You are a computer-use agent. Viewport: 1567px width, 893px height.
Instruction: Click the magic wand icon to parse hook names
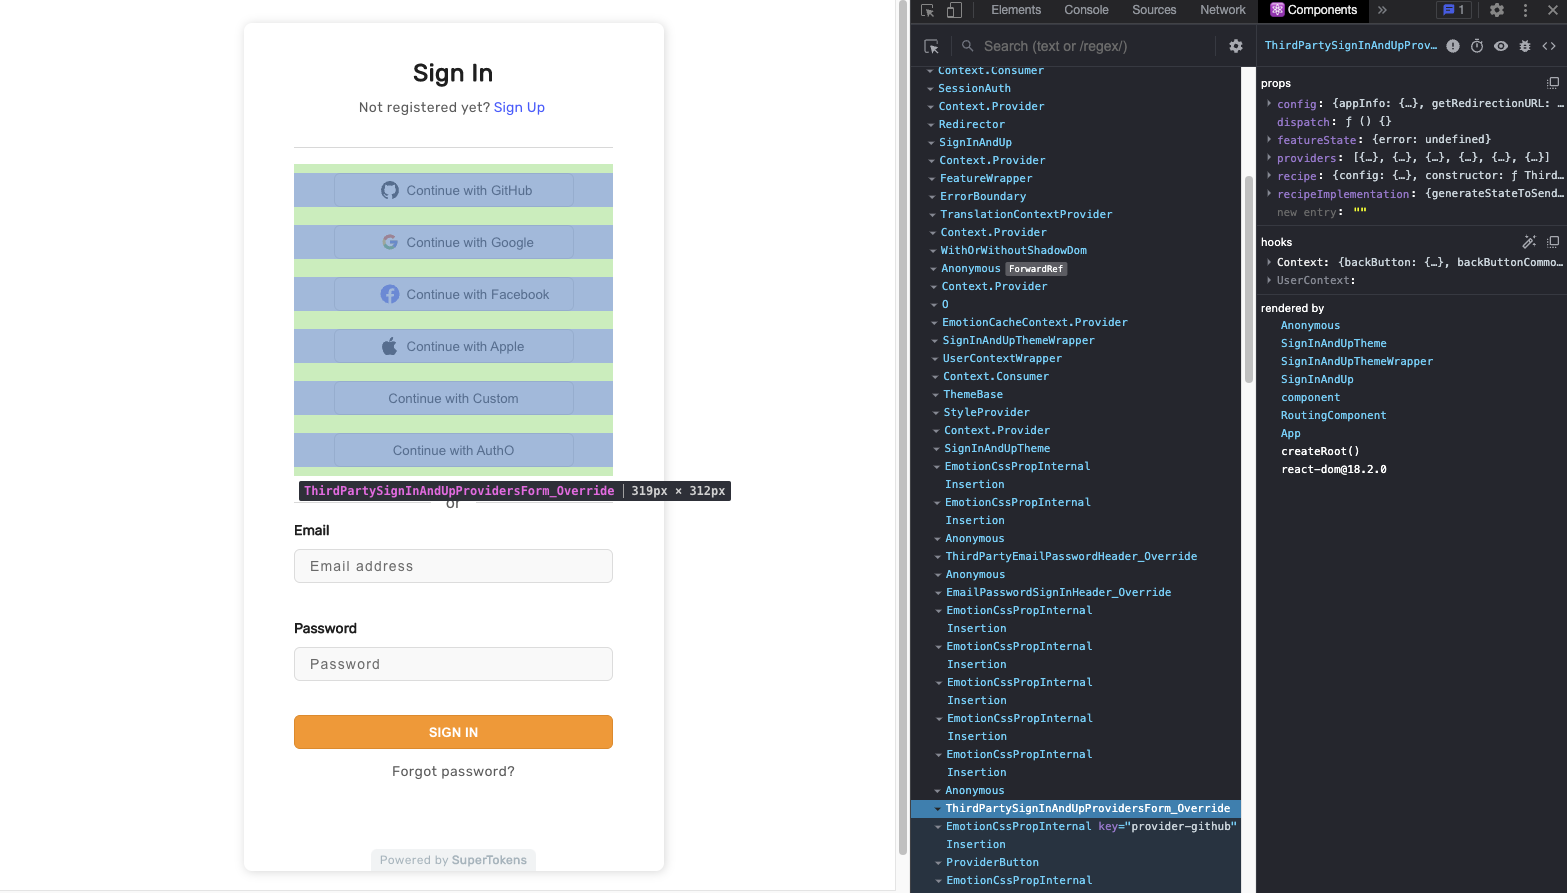coord(1529,241)
